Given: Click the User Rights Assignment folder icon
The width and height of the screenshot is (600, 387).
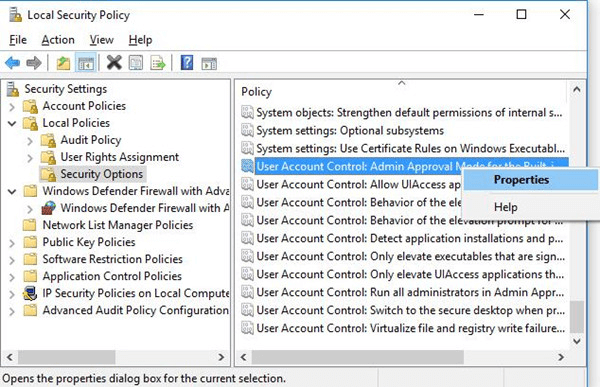Looking at the screenshot, I should [48, 157].
